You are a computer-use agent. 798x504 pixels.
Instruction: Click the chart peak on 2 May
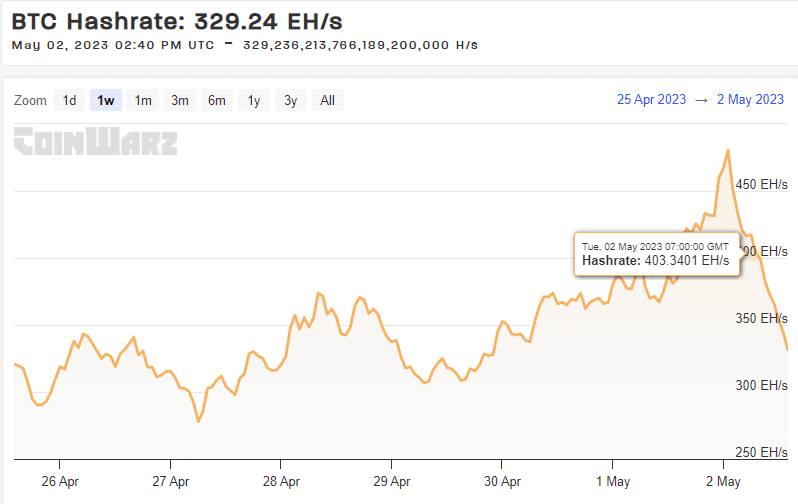728,150
